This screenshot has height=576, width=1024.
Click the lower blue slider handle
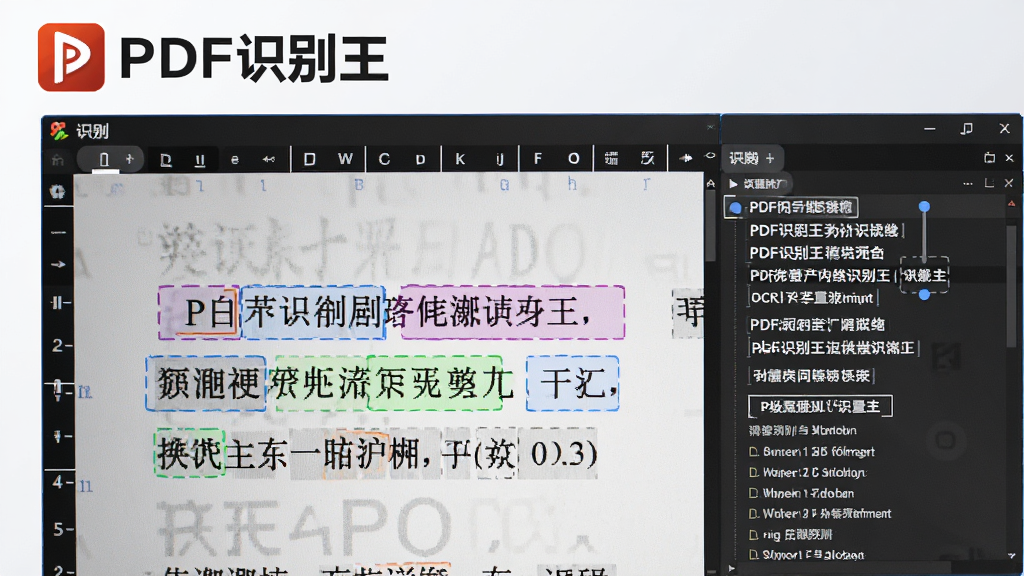tap(924, 295)
